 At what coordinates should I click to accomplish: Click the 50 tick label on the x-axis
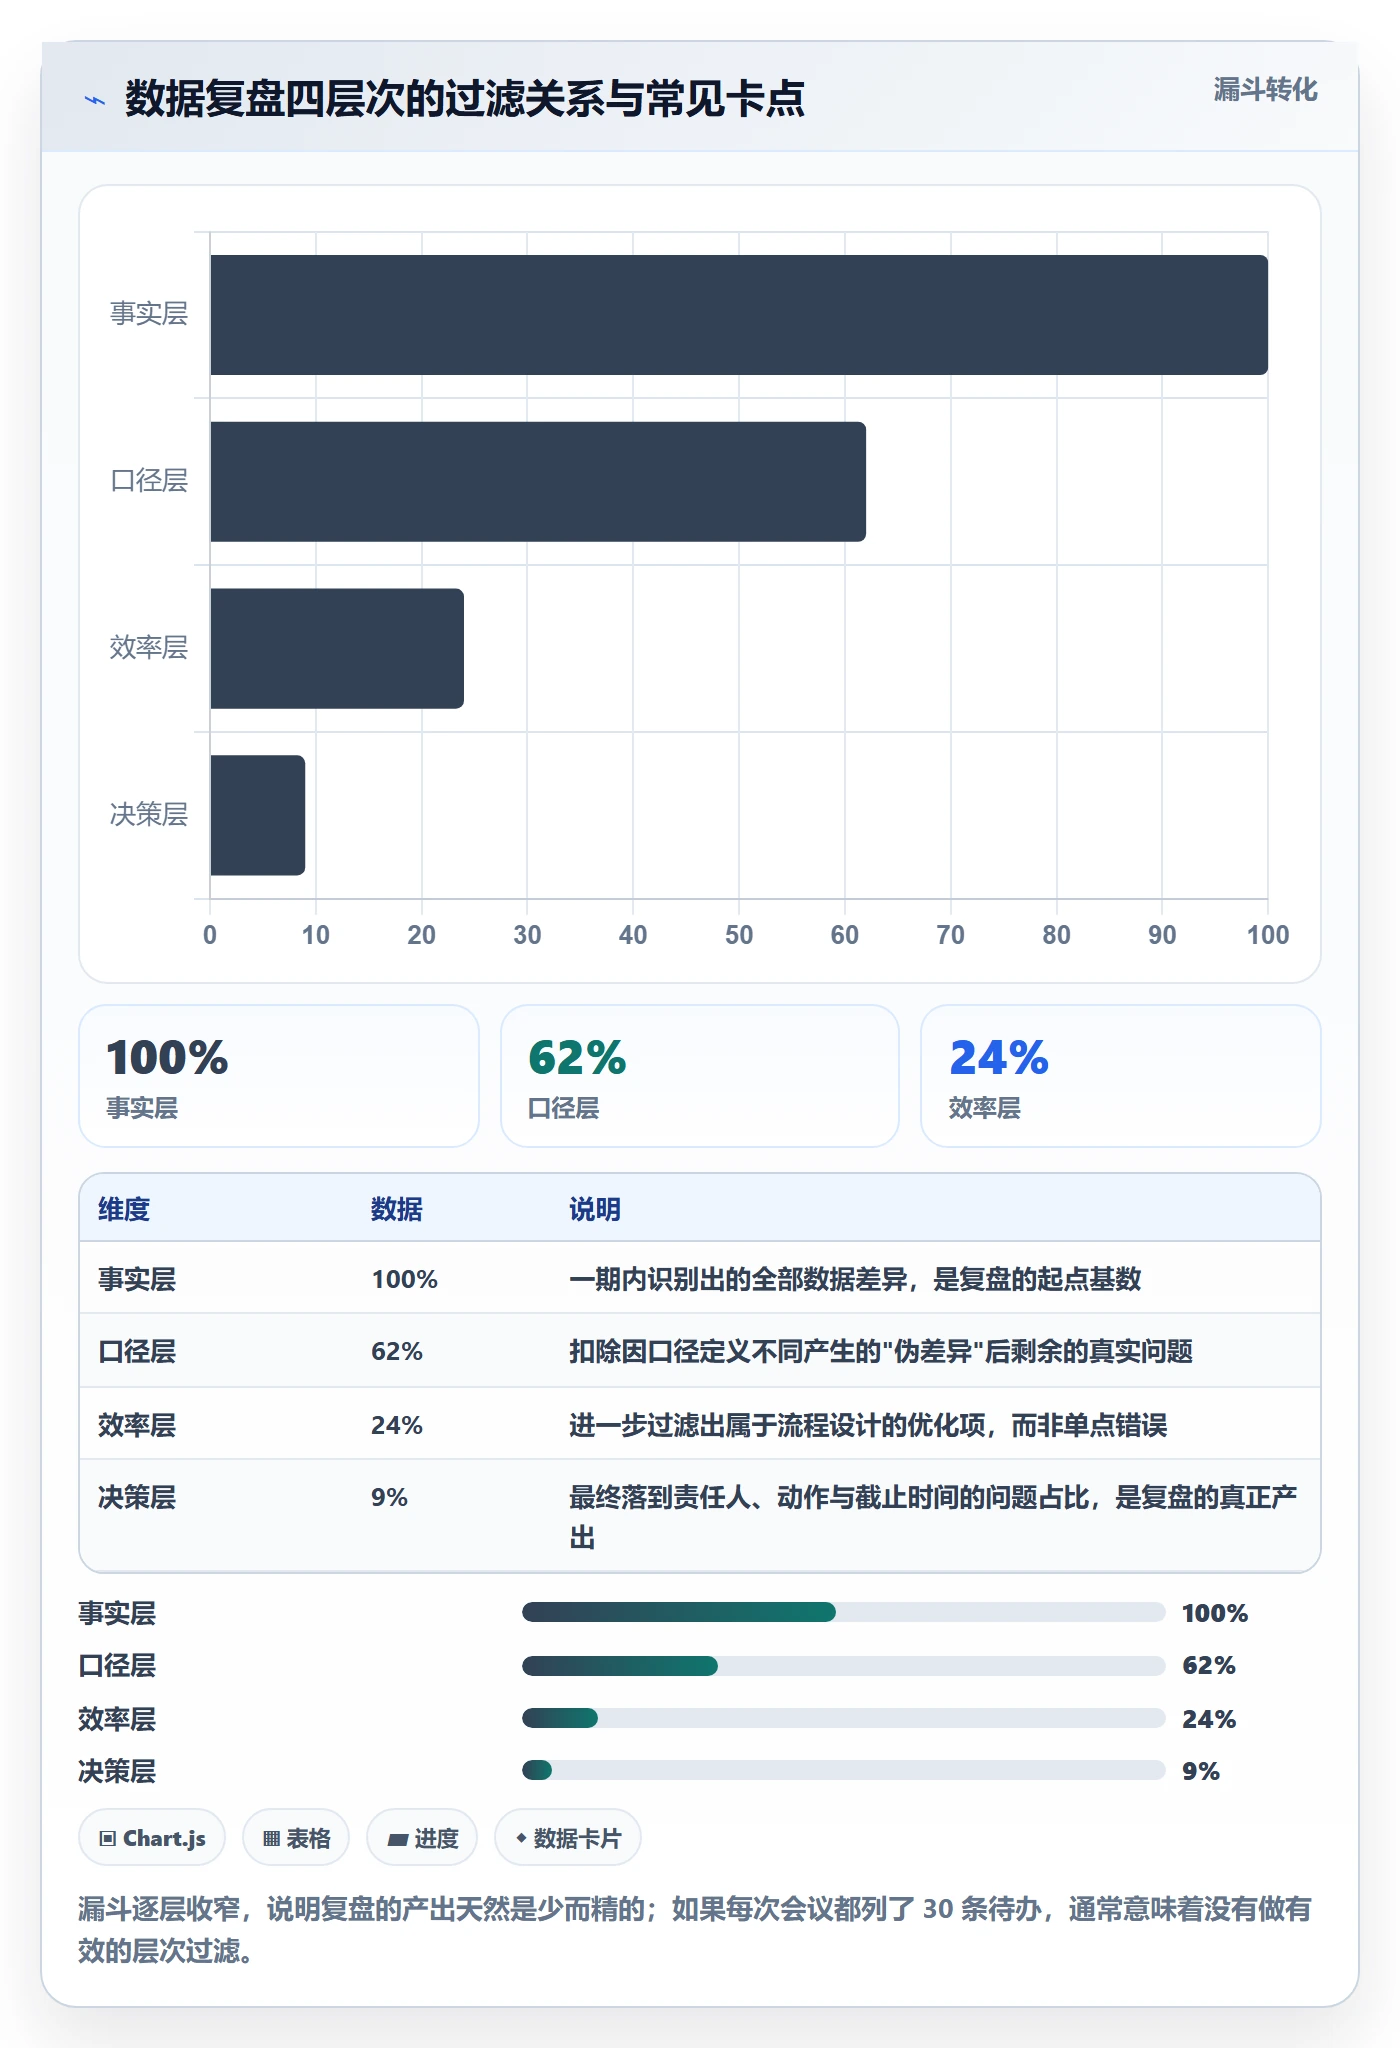pyautogui.click(x=739, y=935)
